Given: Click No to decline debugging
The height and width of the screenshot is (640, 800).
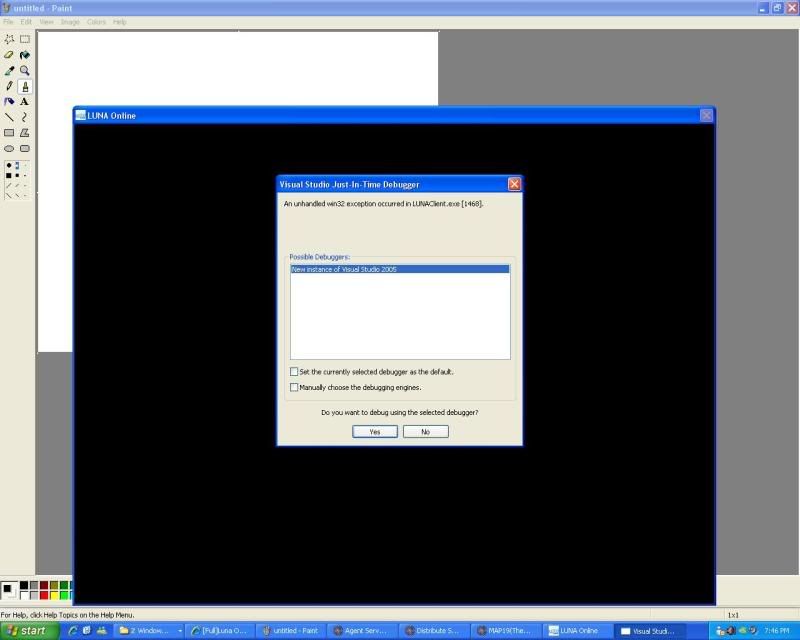Looking at the screenshot, I should coord(425,432).
